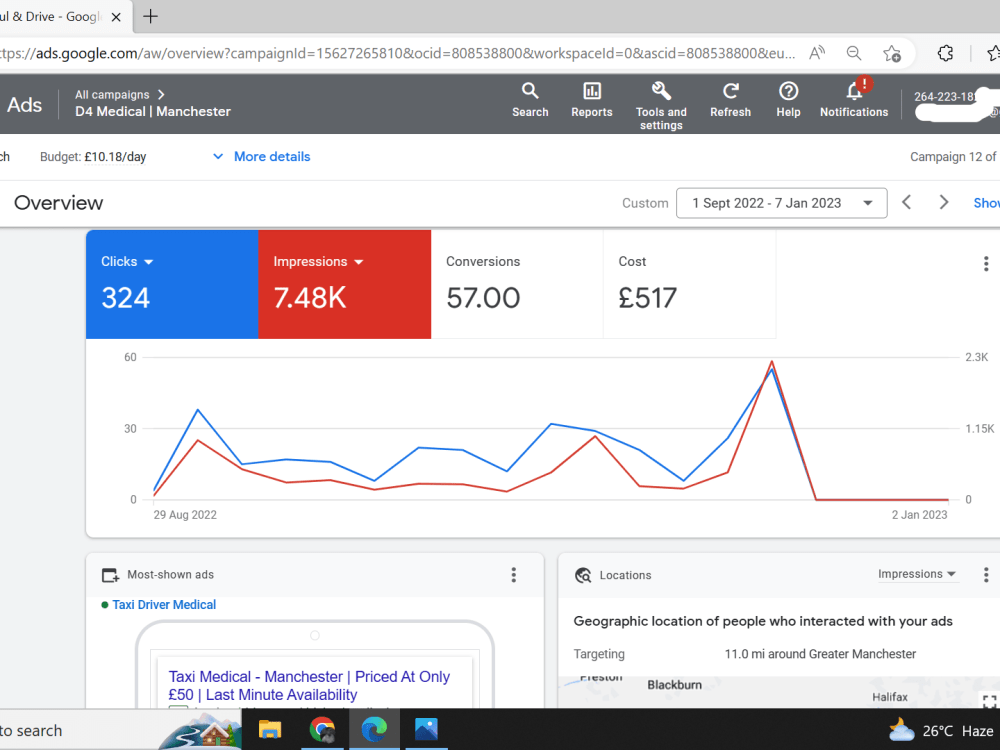The image size is (1000, 750).
Task: Select the Cost metric card
Action: click(x=689, y=284)
